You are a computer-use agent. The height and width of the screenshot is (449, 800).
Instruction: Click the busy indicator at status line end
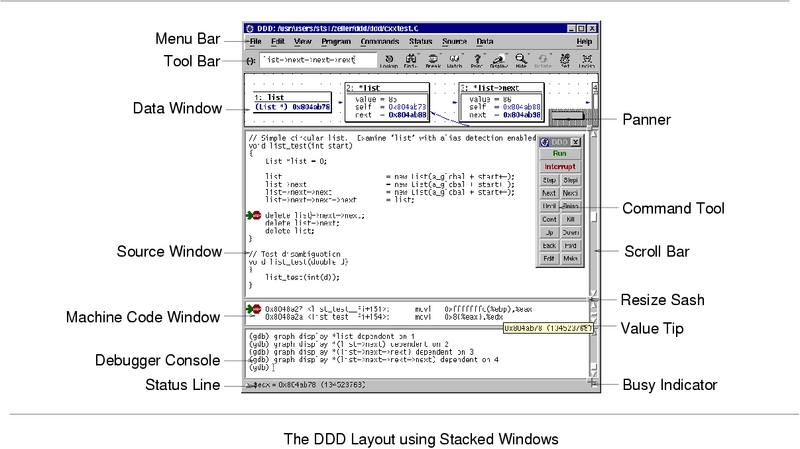[593, 382]
